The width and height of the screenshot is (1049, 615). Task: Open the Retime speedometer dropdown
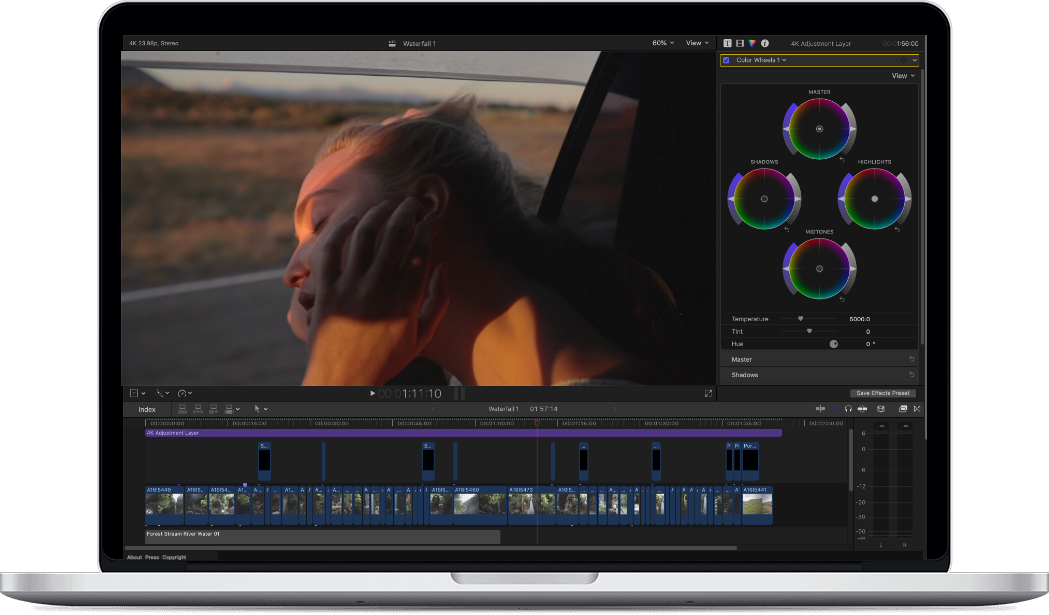[x=185, y=393]
